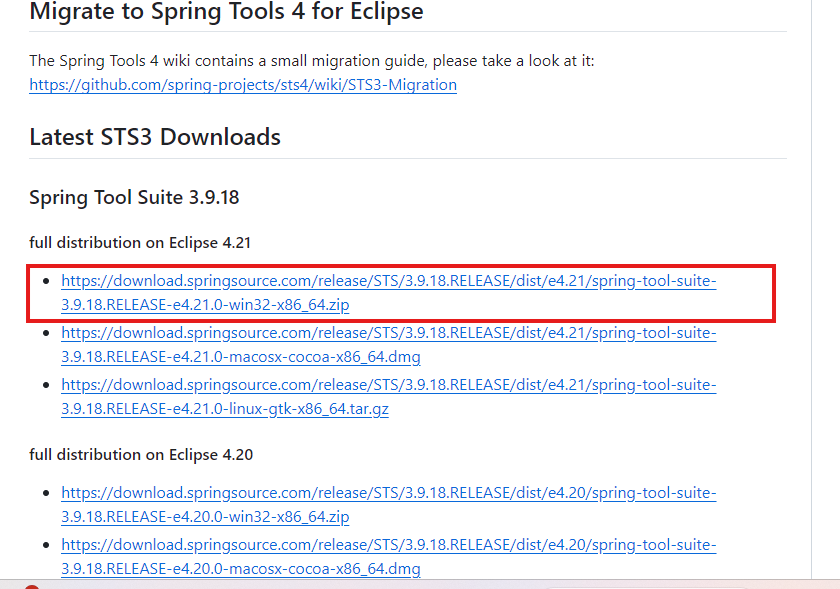Download the e4.21 macosx-cocoa-x86_64.dmg link
840x589 pixels.
[388, 345]
